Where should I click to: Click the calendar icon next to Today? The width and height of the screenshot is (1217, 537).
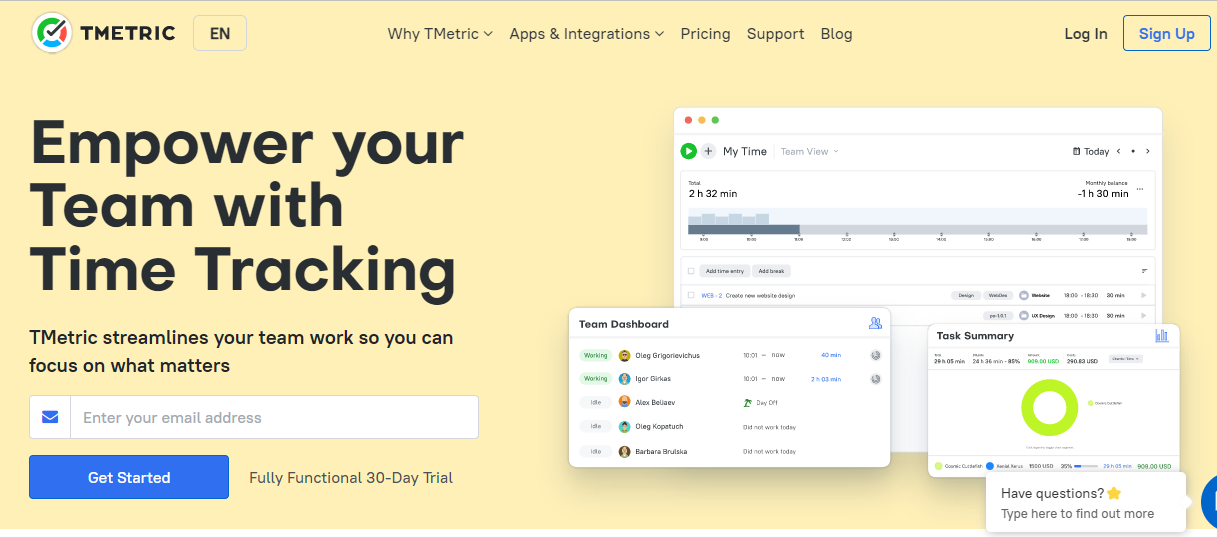[x=1076, y=152]
